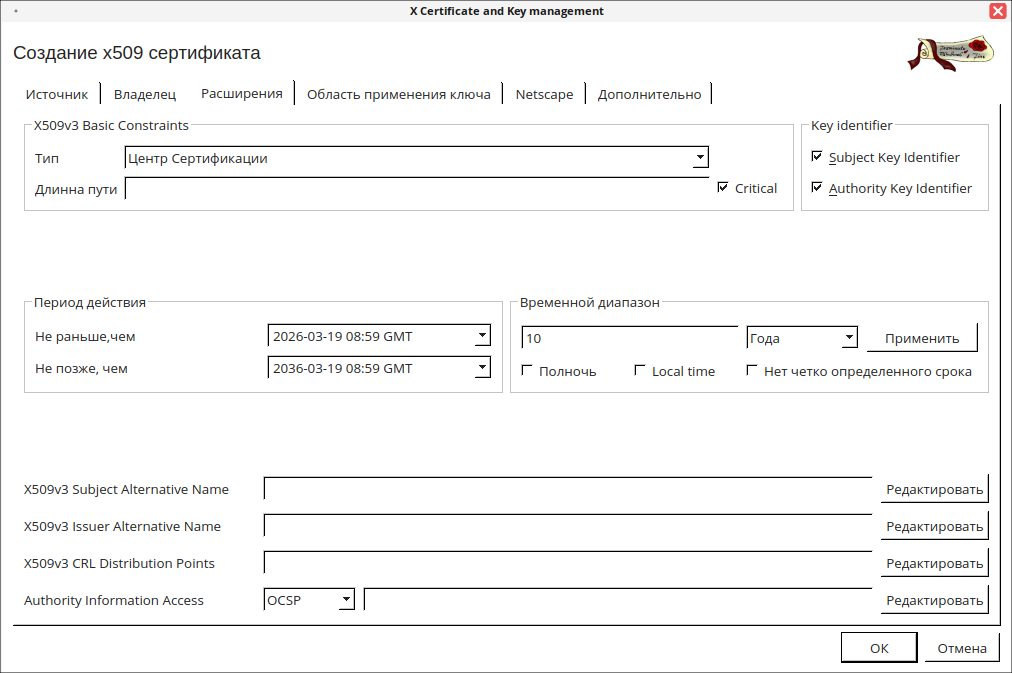Viewport: 1012px width, 673px height.
Task: Open the Область применения ключа tab
Action: (x=398, y=94)
